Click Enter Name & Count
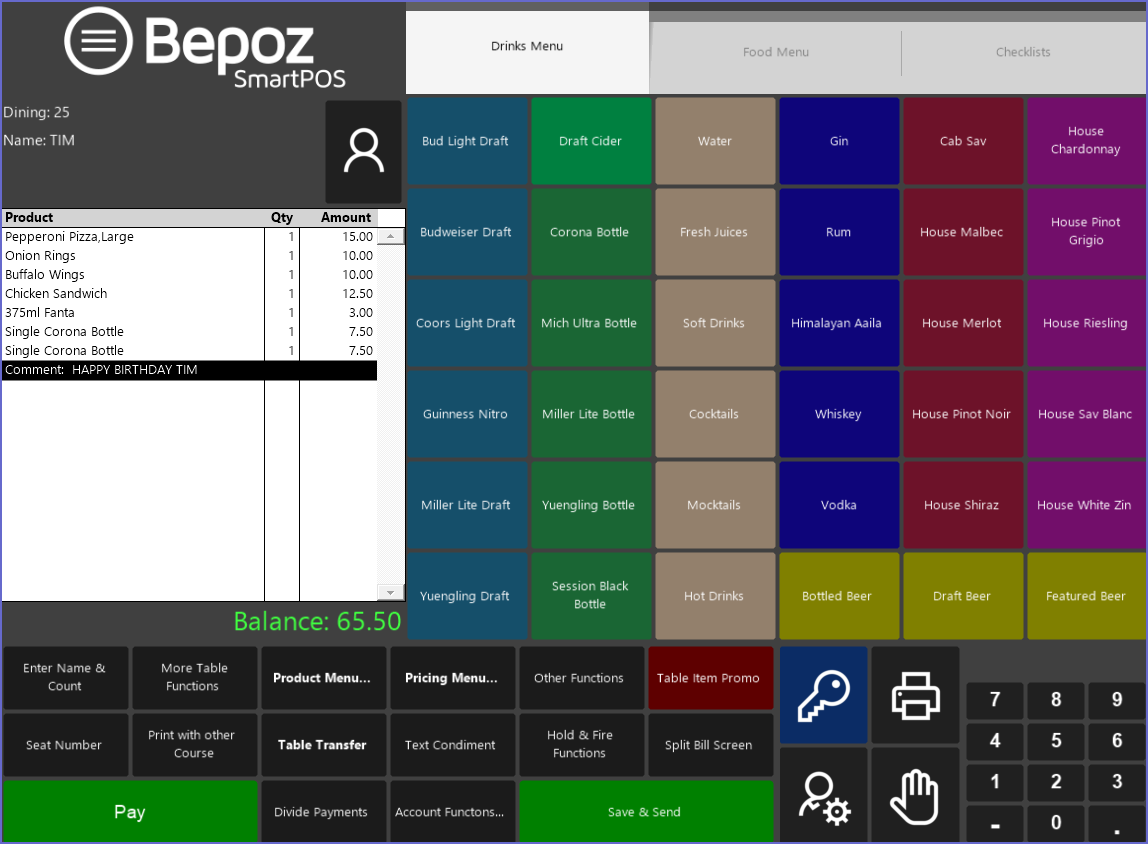This screenshot has height=844, width=1148. pyautogui.click(x=65, y=678)
